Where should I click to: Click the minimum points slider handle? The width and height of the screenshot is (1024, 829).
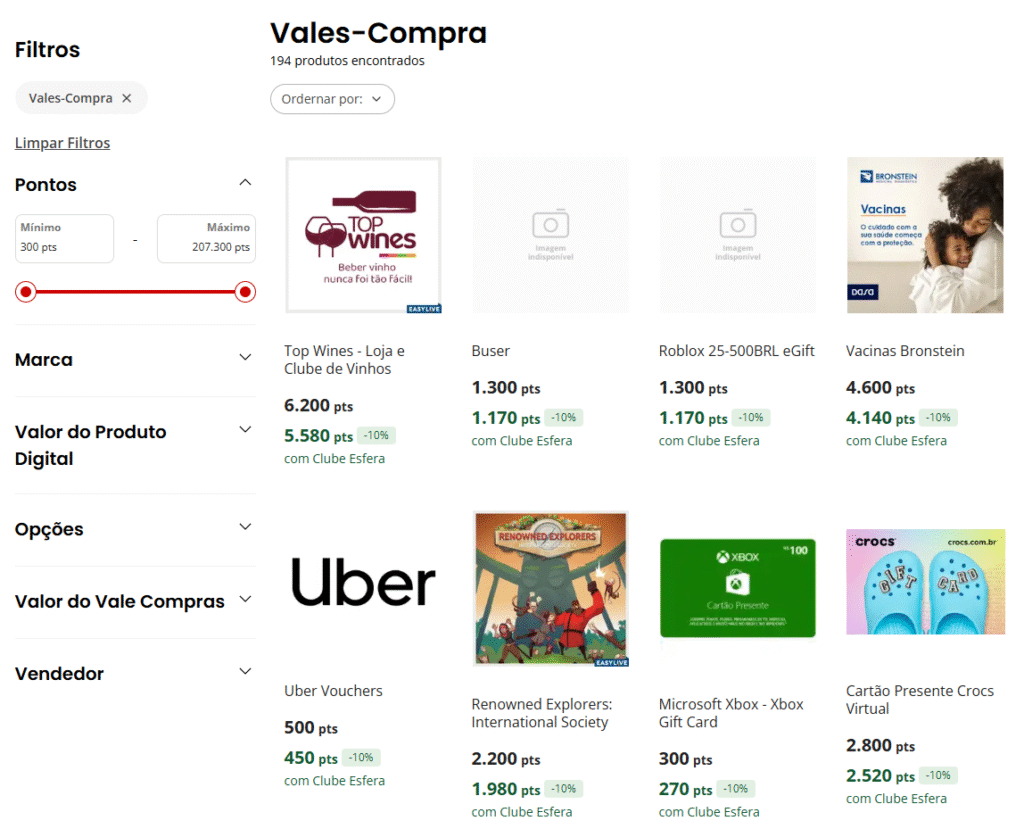(26, 292)
